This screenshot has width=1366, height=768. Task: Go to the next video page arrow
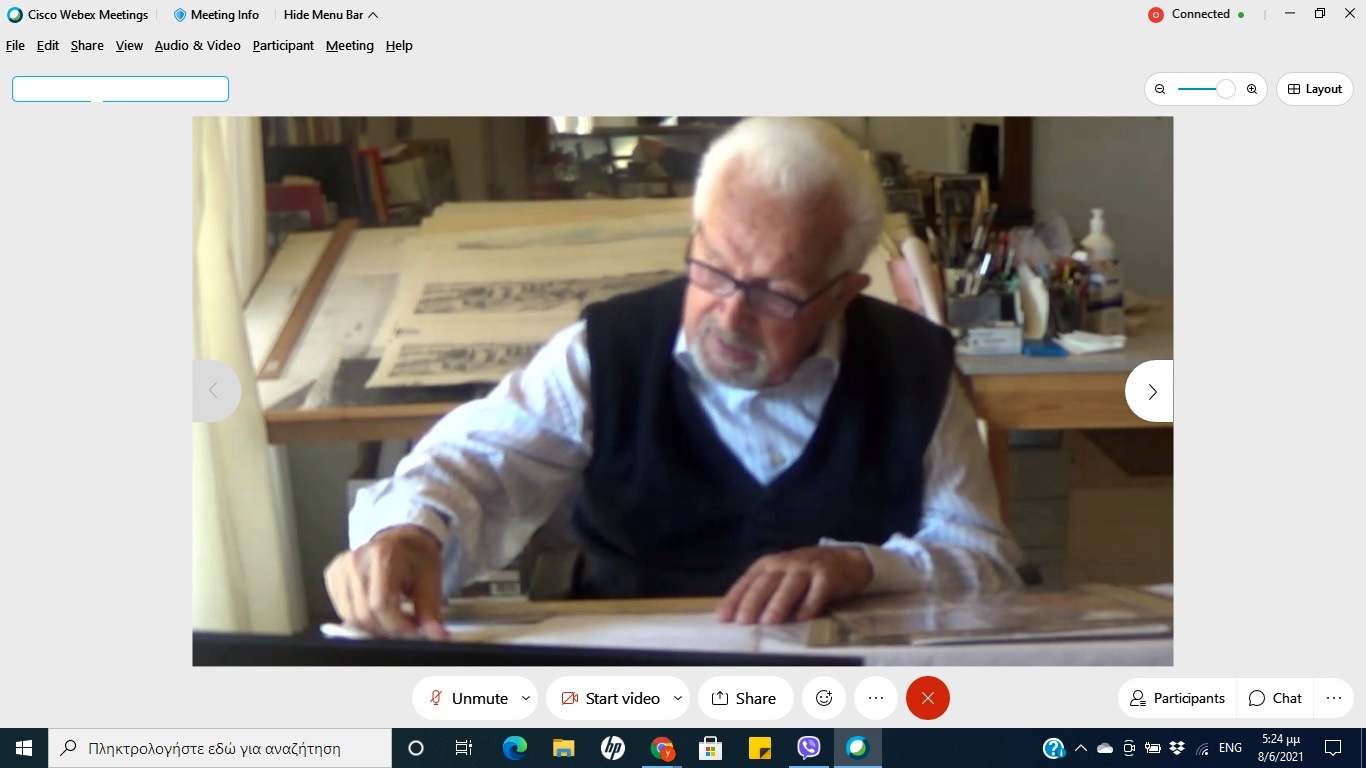click(x=1151, y=391)
